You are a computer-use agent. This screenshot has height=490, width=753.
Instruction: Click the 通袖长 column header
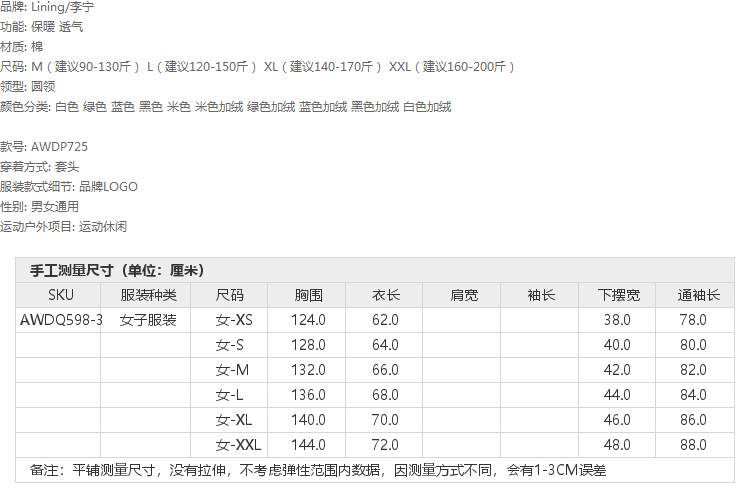pyautogui.click(x=697, y=295)
